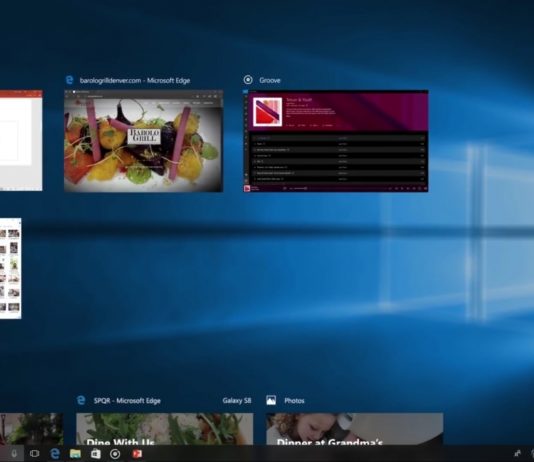Click the 'SPQR - Microsoft Edge' label
This screenshot has height=462, width=534.
[127, 401]
